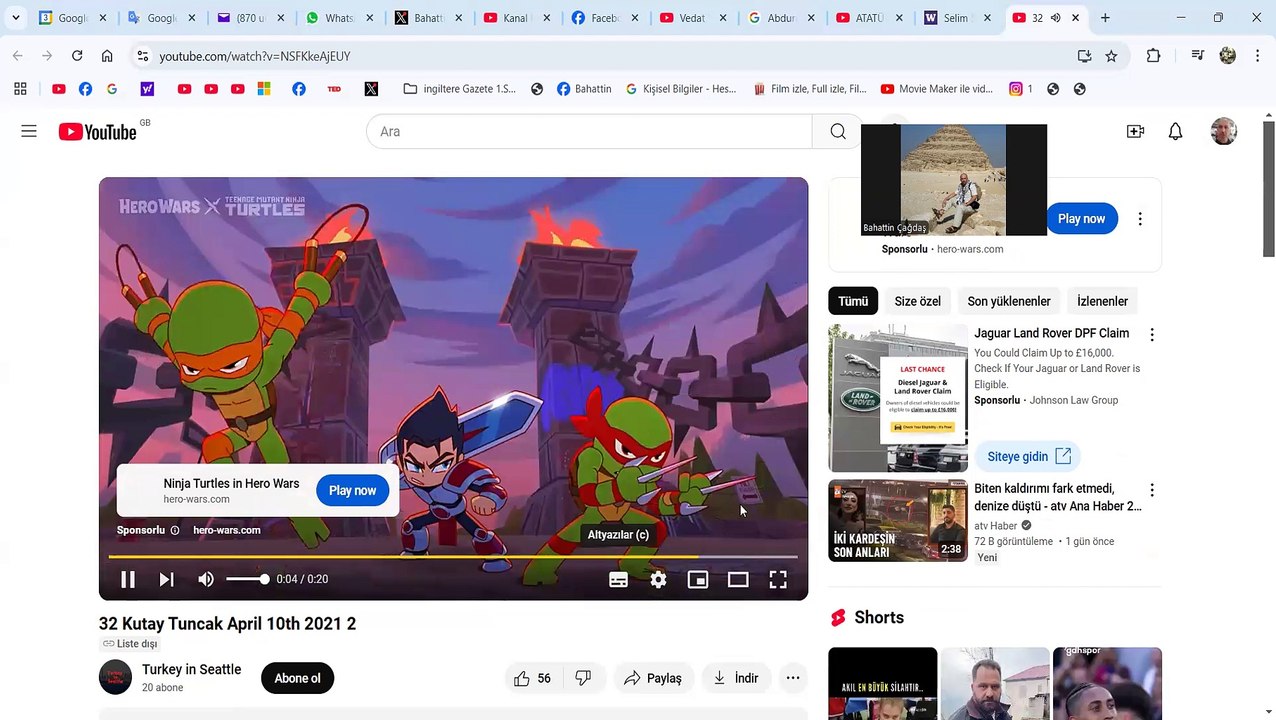Bookmark this page star icon
The width and height of the screenshot is (1276, 720).
1111,56
